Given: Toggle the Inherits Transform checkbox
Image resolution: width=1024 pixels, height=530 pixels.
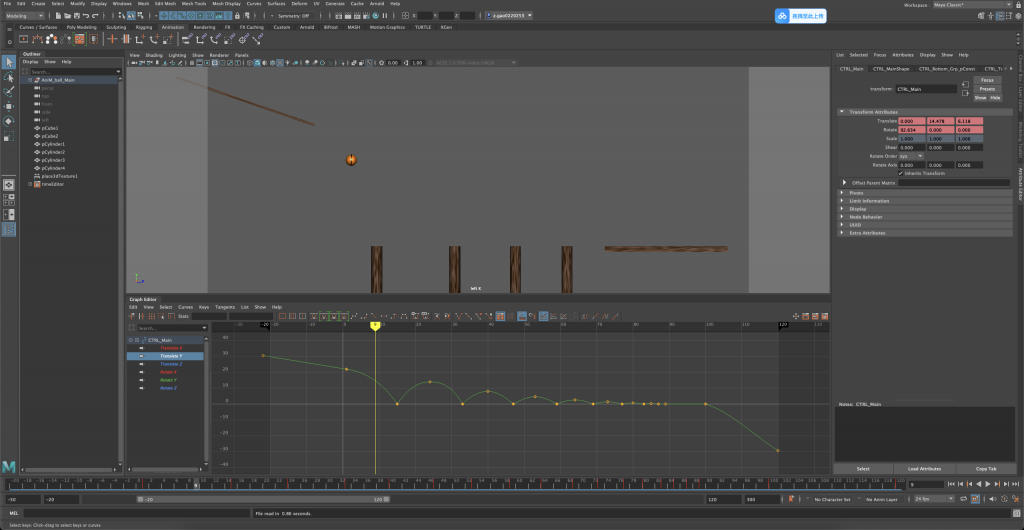Looking at the screenshot, I should click(x=901, y=173).
